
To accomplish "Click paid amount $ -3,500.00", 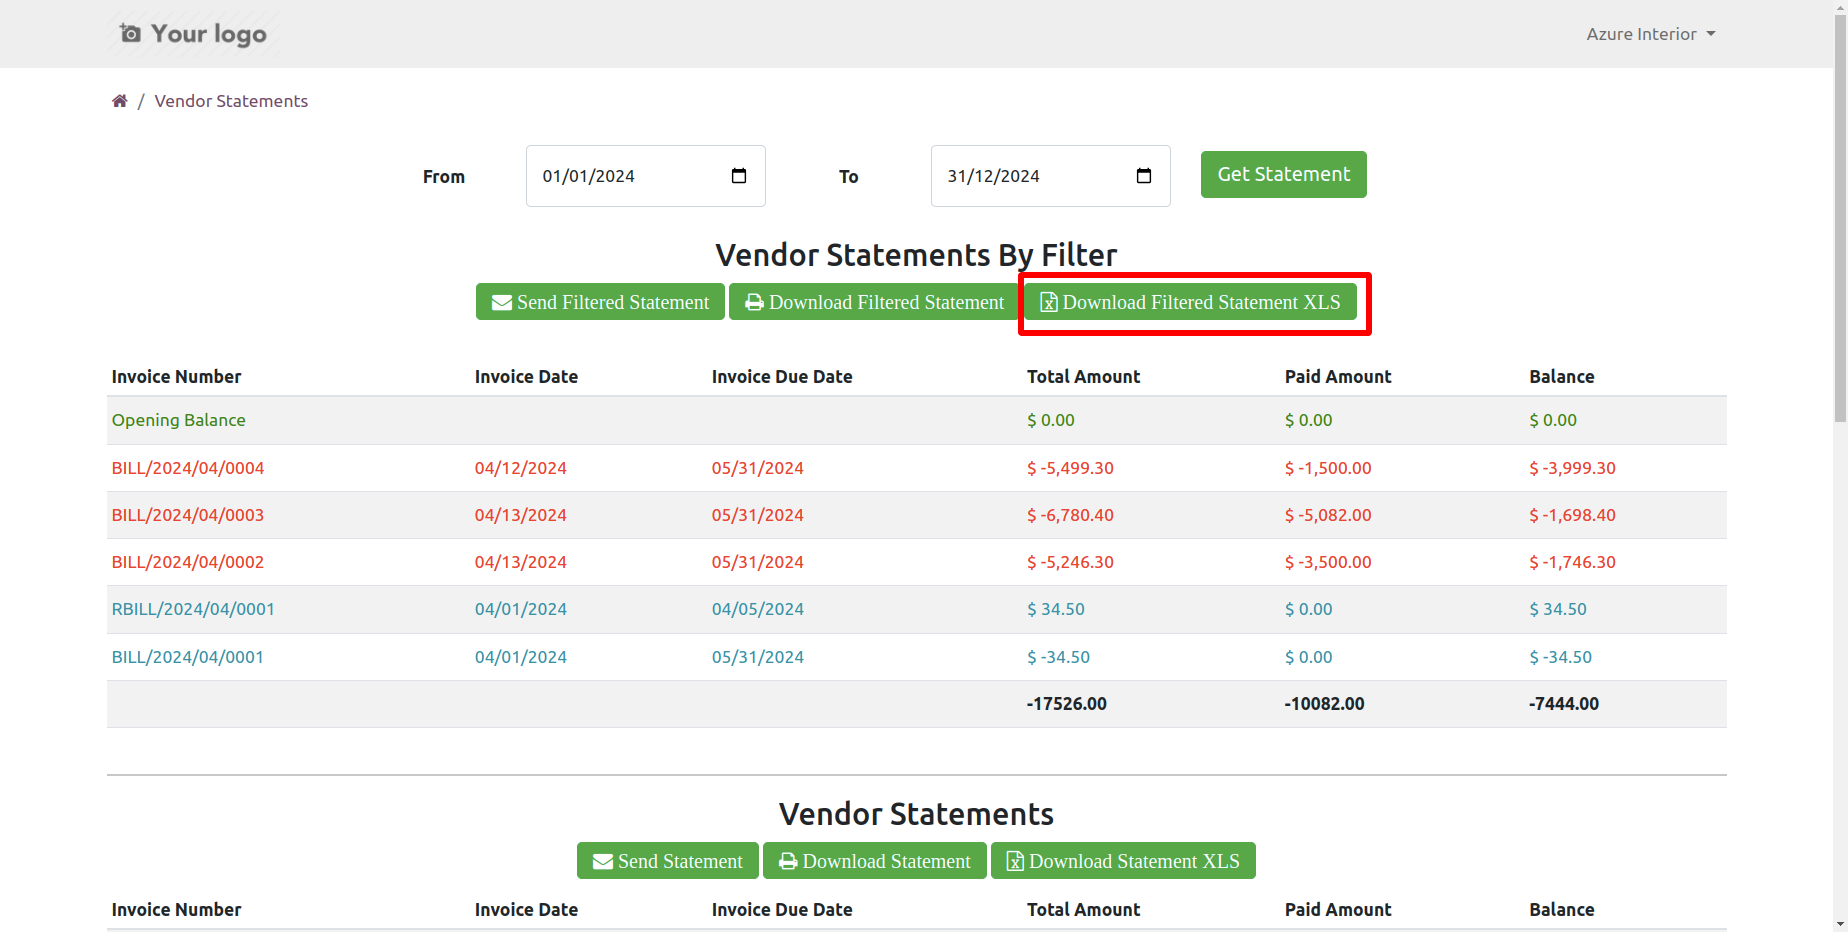I will tap(1328, 562).
